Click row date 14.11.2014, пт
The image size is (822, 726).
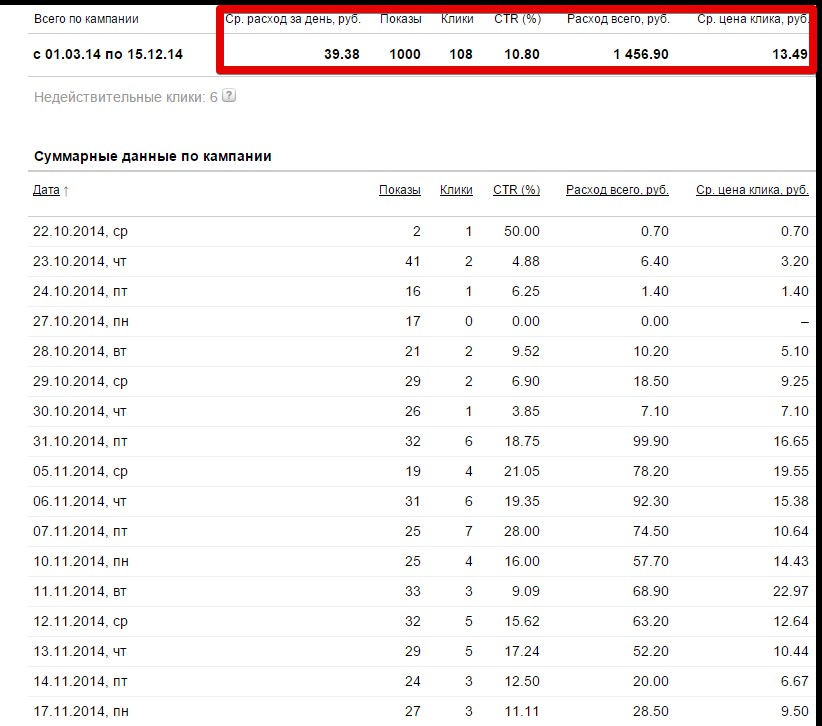pyautogui.click(x=80, y=681)
